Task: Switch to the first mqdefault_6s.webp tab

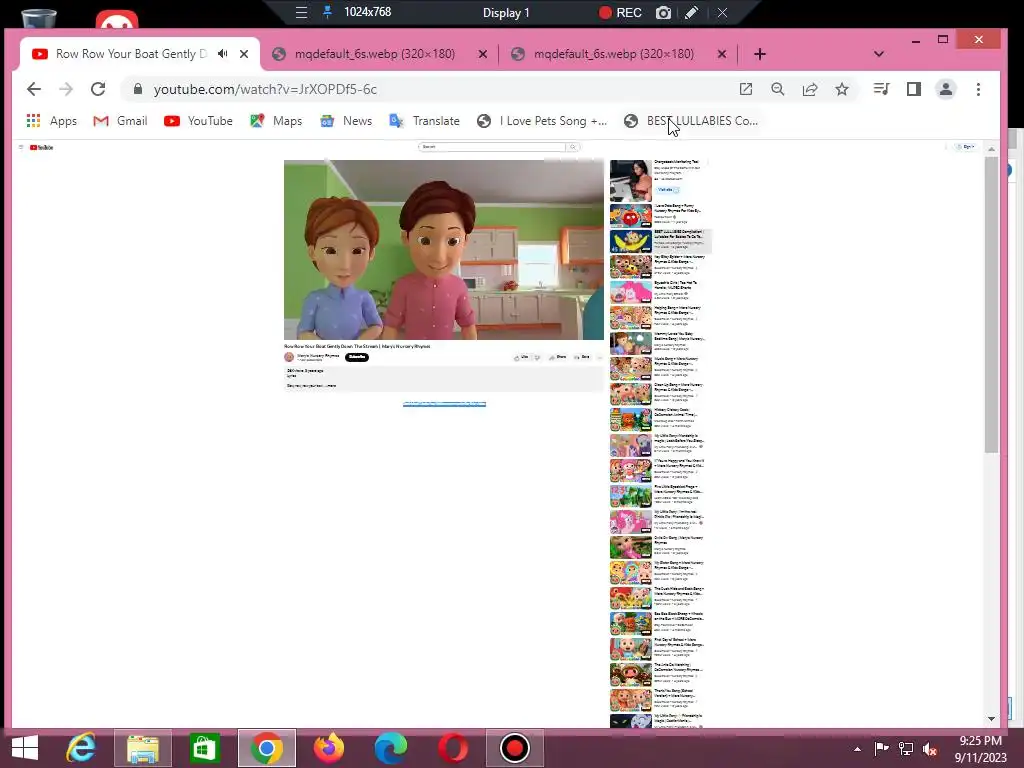Action: (x=374, y=54)
